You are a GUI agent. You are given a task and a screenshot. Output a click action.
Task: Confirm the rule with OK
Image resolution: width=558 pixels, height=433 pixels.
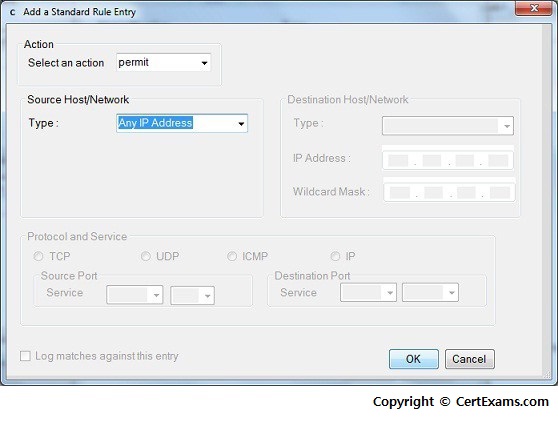(414, 359)
